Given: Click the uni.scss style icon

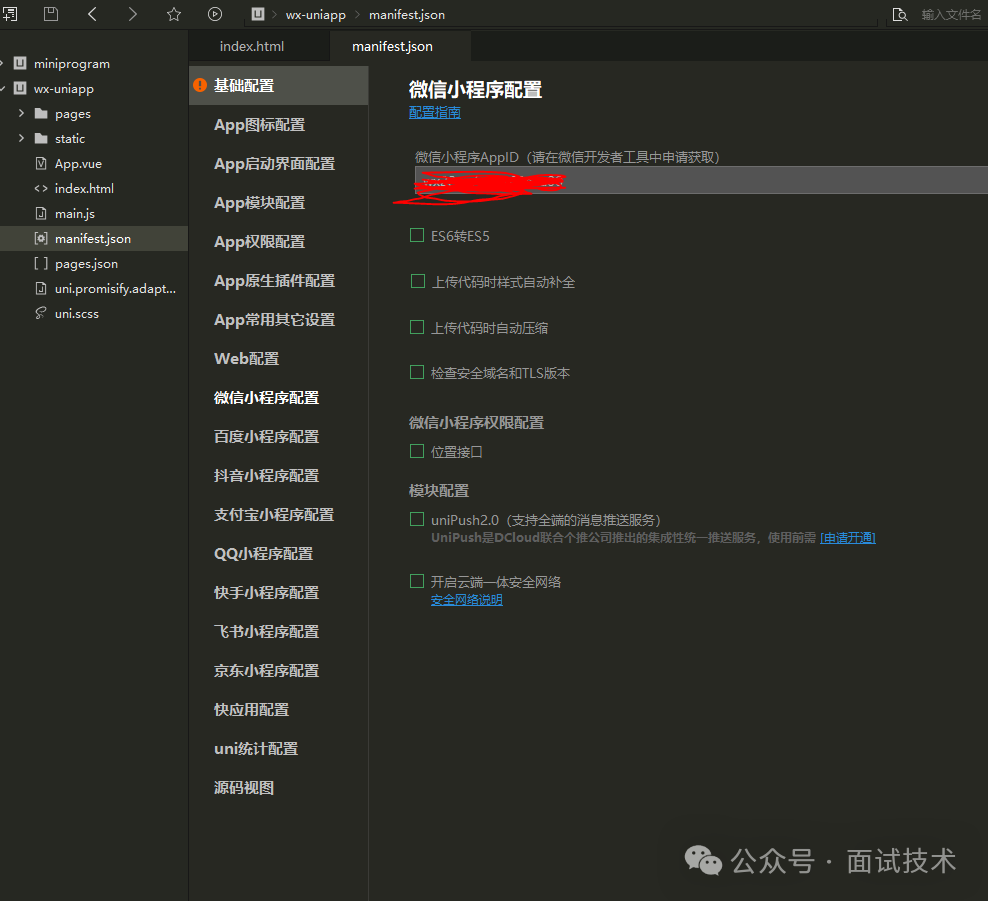Looking at the screenshot, I should click(x=41, y=313).
